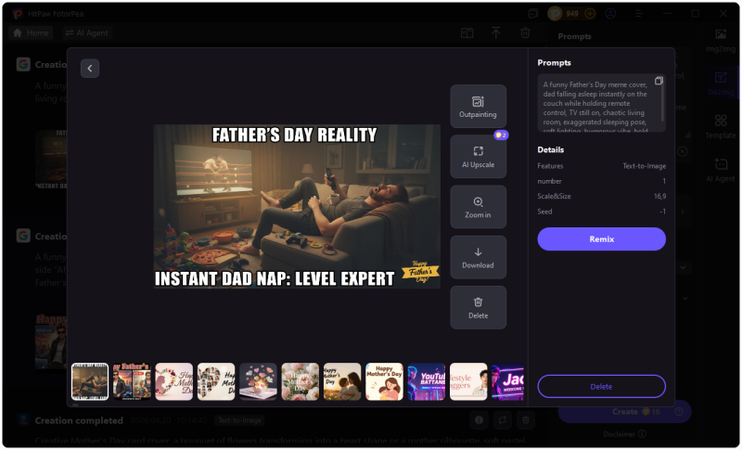This screenshot has height=450, width=742.
Task: Open AI Agent in the right sidebar
Action: click(x=721, y=170)
